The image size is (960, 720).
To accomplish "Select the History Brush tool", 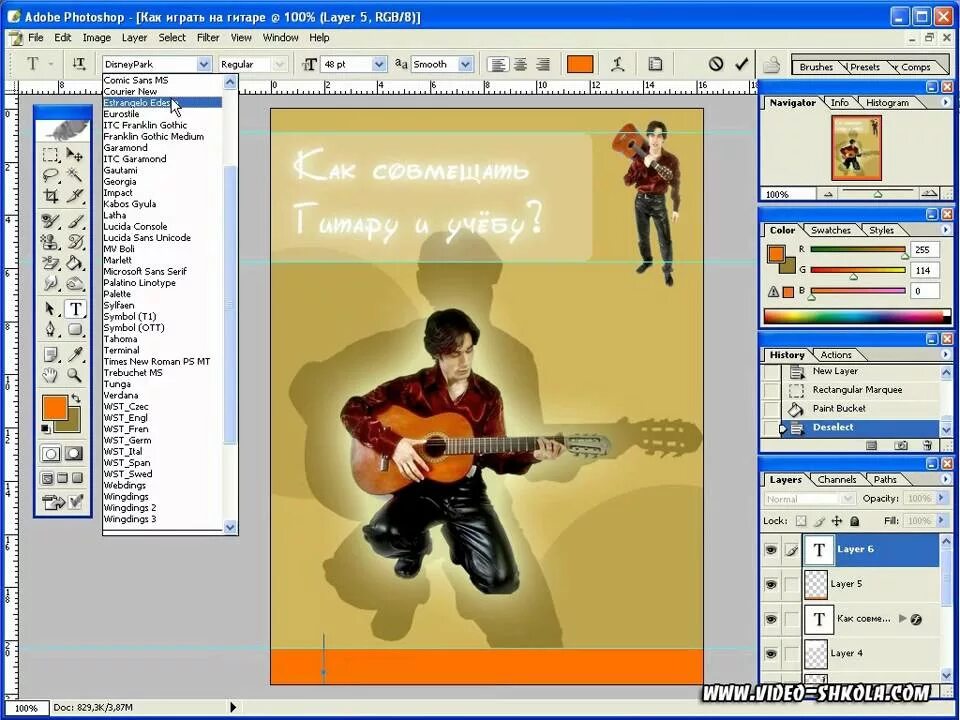I will coord(75,242).
